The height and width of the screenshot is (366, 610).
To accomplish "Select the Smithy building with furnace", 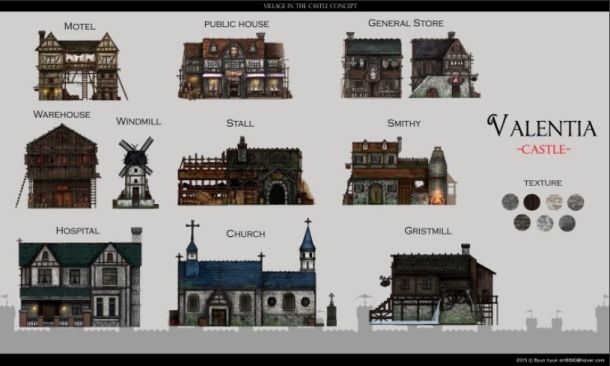I will point(400,171).
